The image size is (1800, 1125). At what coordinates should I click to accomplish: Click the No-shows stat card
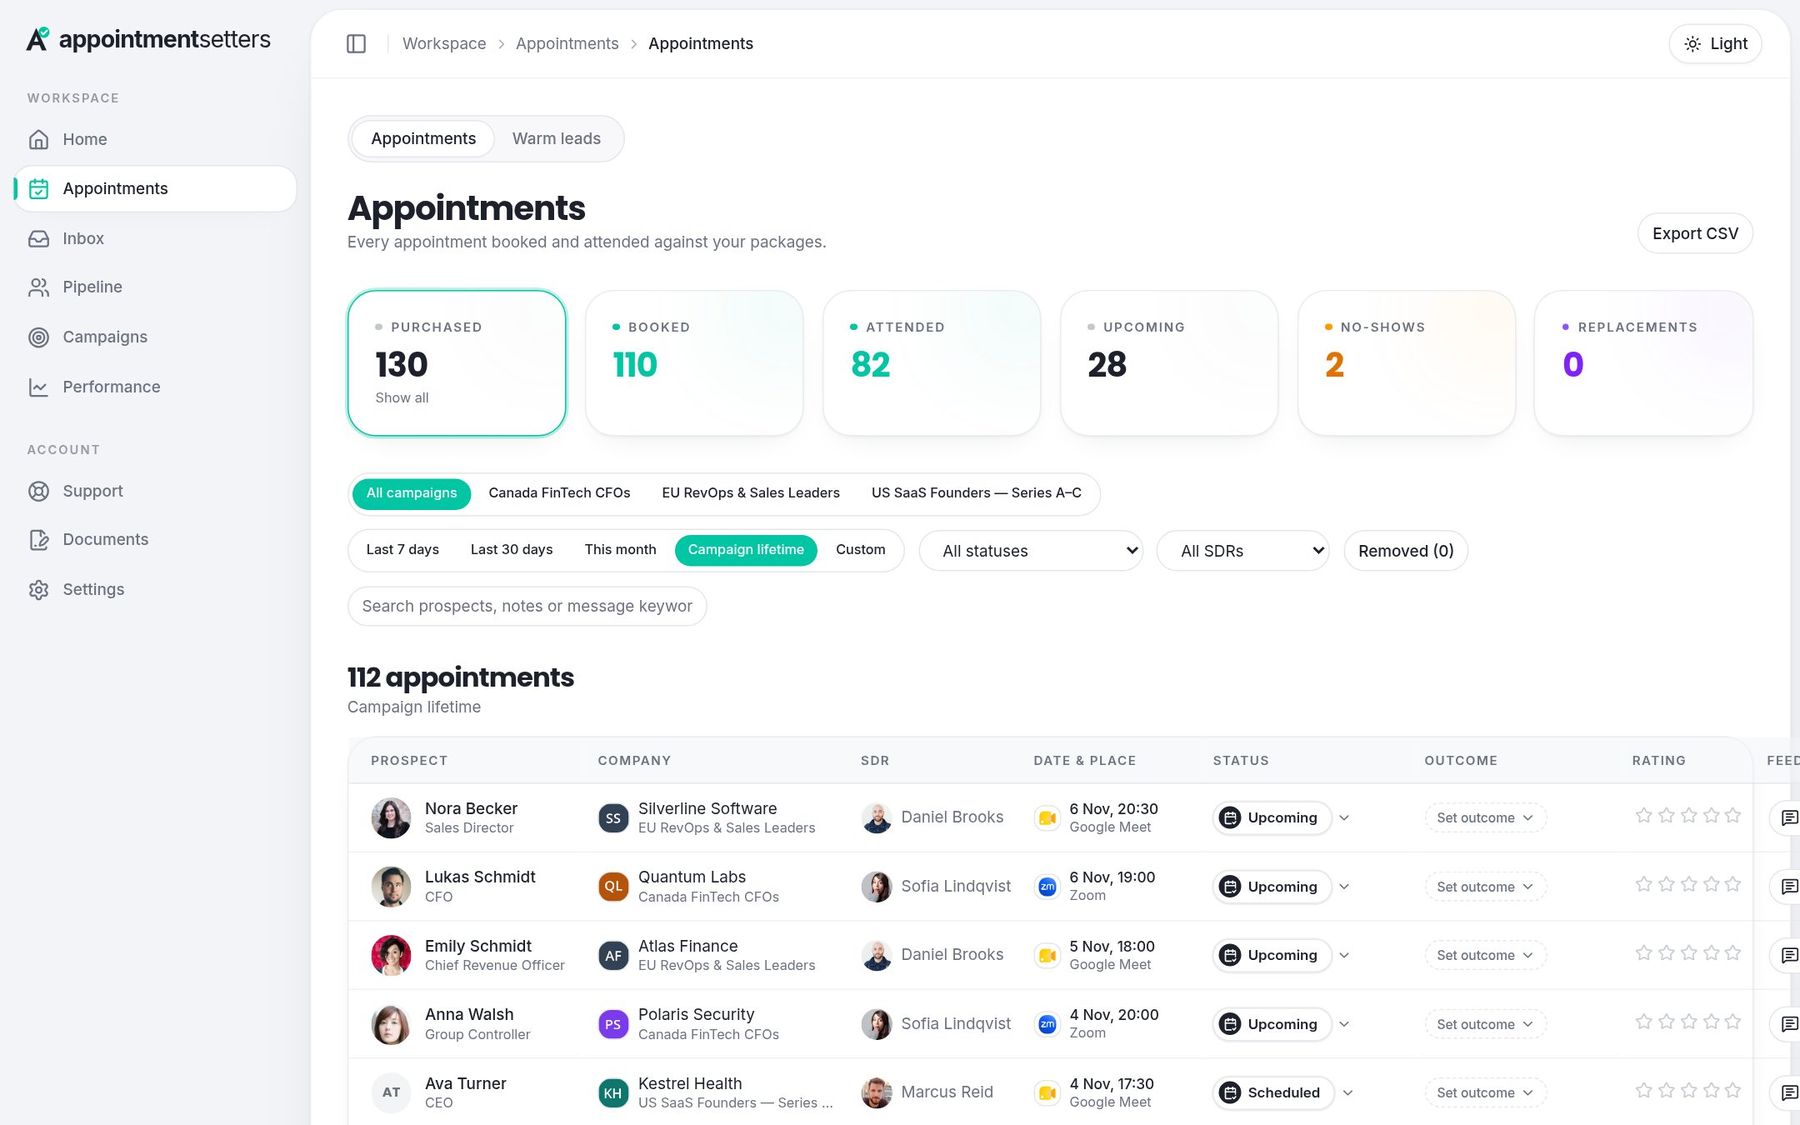click(1406, 363)
